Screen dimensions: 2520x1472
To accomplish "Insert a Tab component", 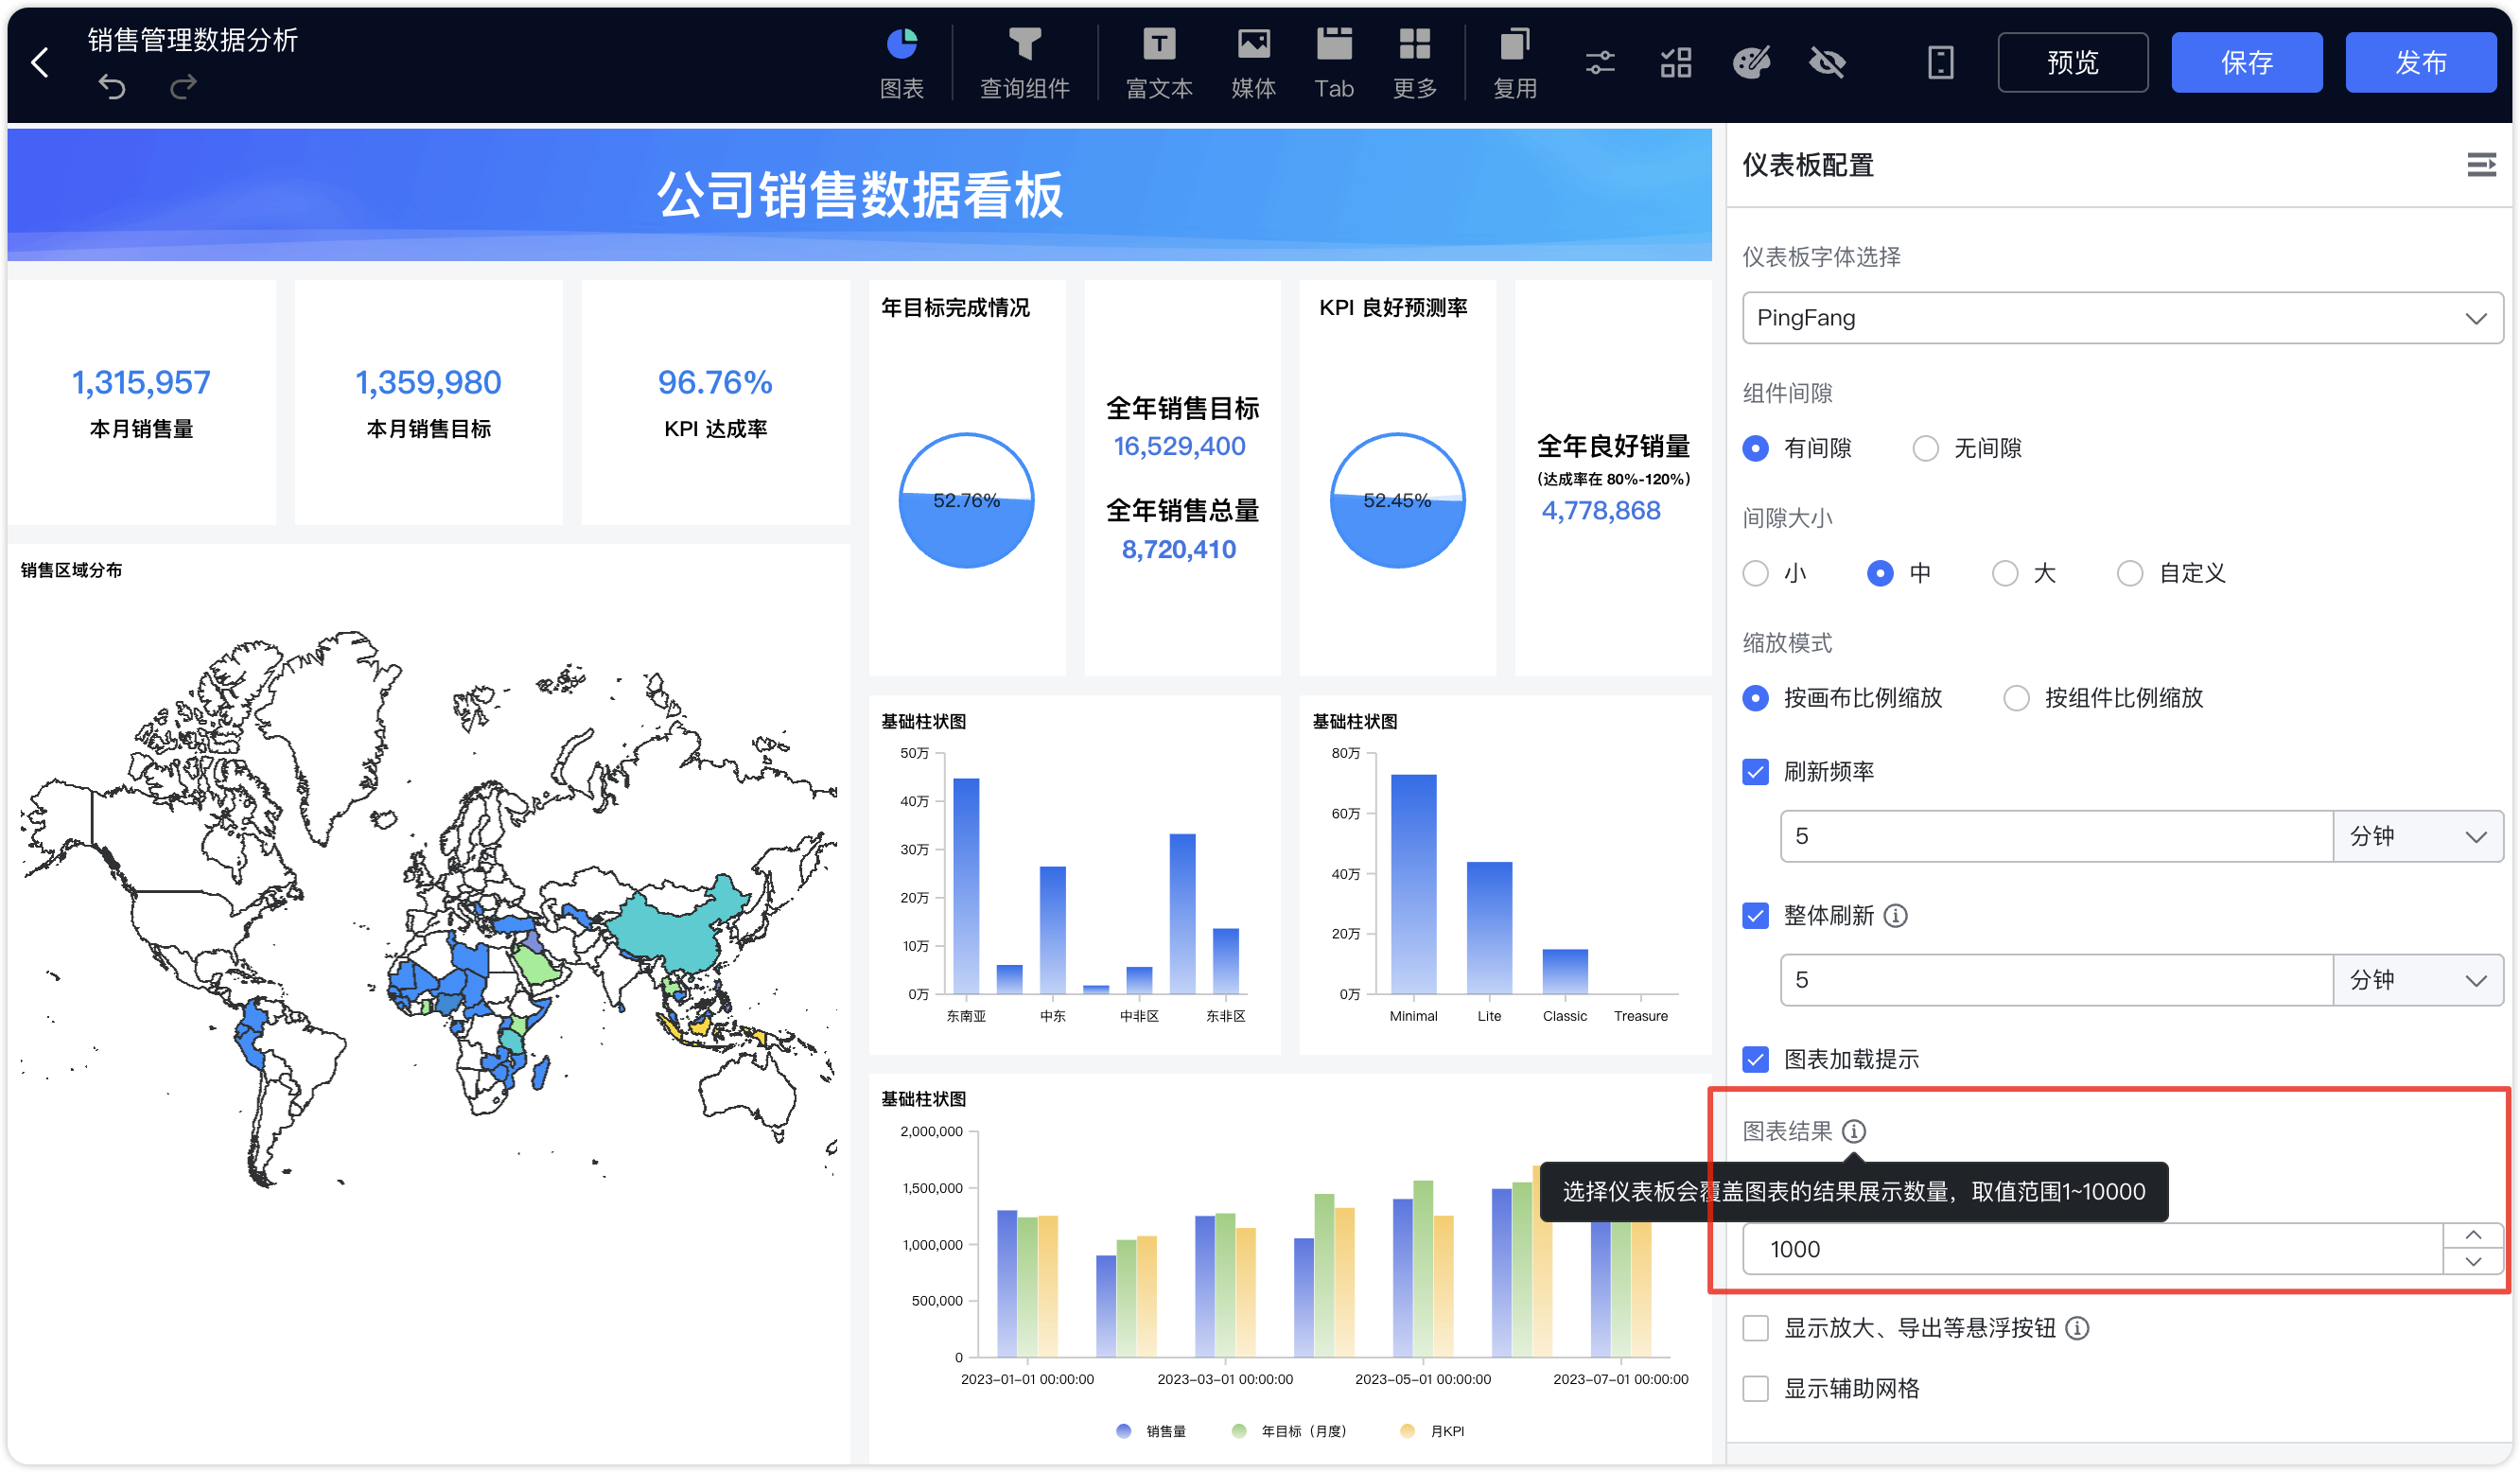I will (1334, 63).
